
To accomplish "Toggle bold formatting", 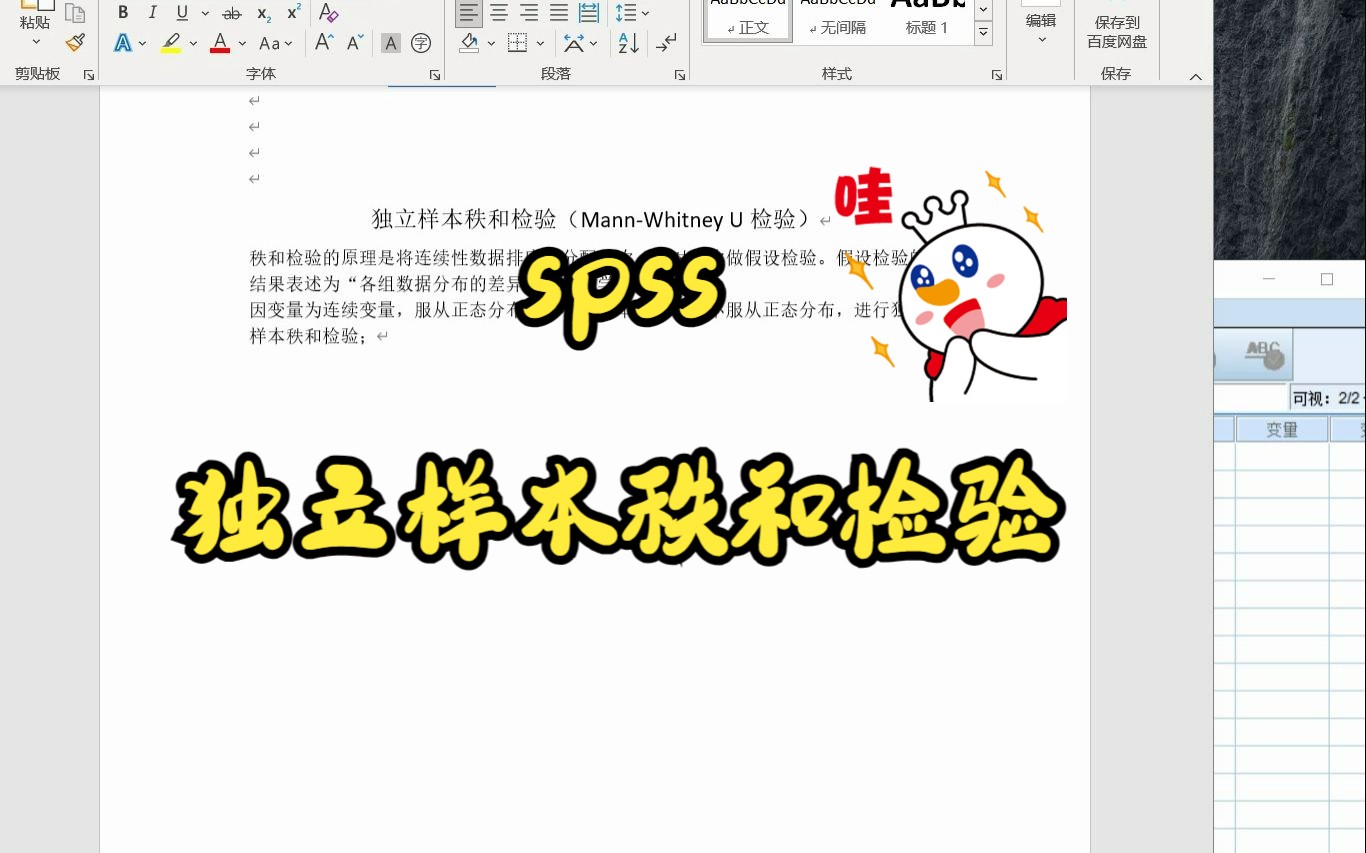I will point(123,13).
